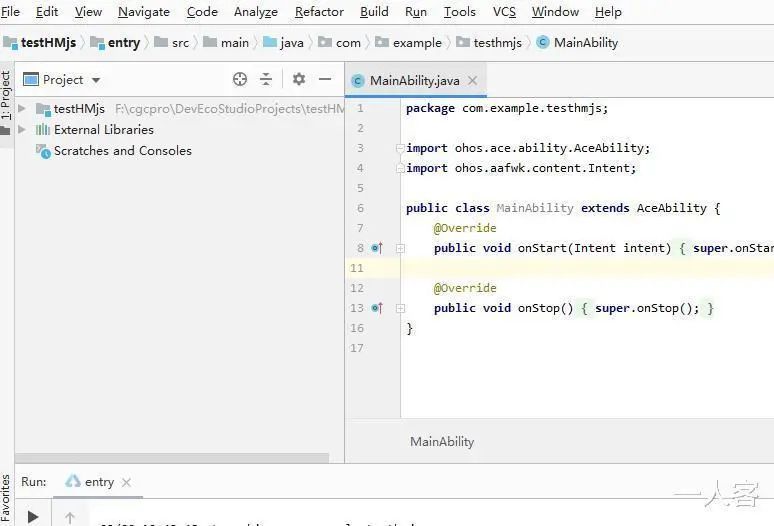
Task: Click AceAbility in class declaration
Action: [x=671, y=208]
